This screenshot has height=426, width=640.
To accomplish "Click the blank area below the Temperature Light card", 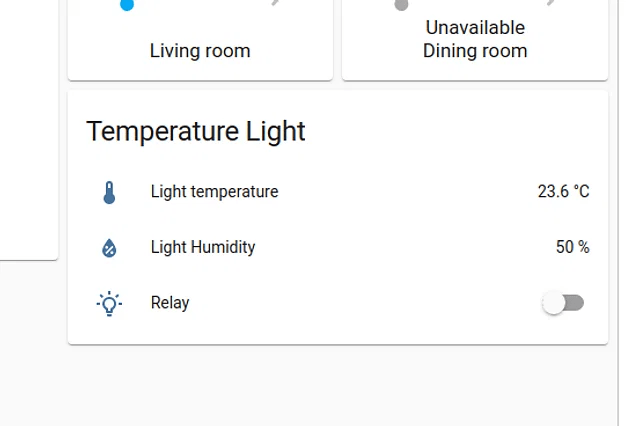I will [x=337, y=385].
